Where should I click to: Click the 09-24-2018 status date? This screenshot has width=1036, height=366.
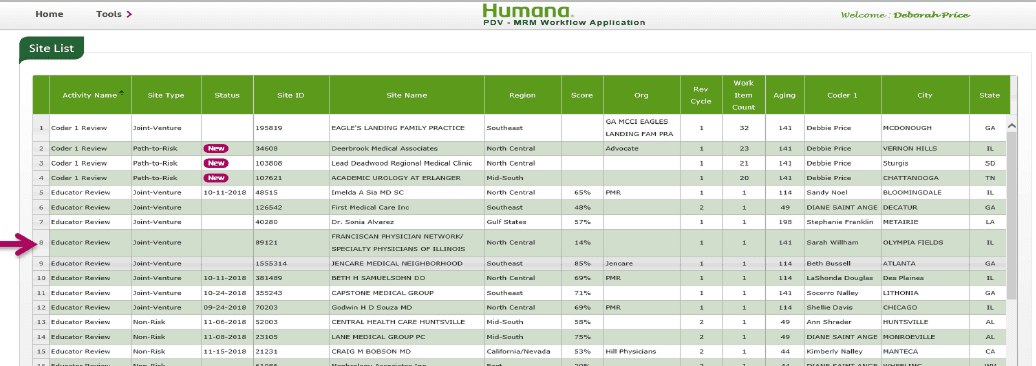coord(225,307)
